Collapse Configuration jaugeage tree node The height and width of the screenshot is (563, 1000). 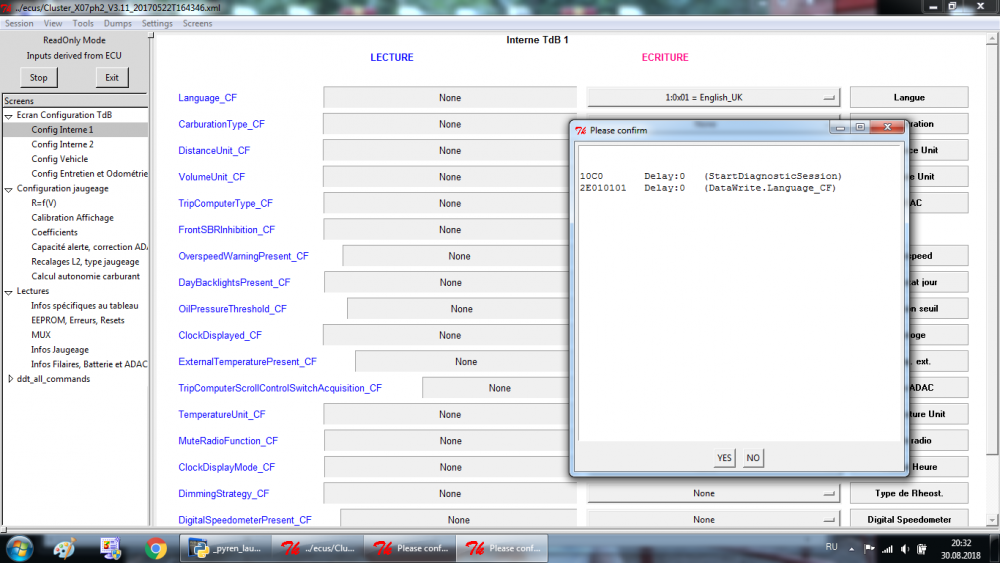pyautogui.click(x=9, y=189)
